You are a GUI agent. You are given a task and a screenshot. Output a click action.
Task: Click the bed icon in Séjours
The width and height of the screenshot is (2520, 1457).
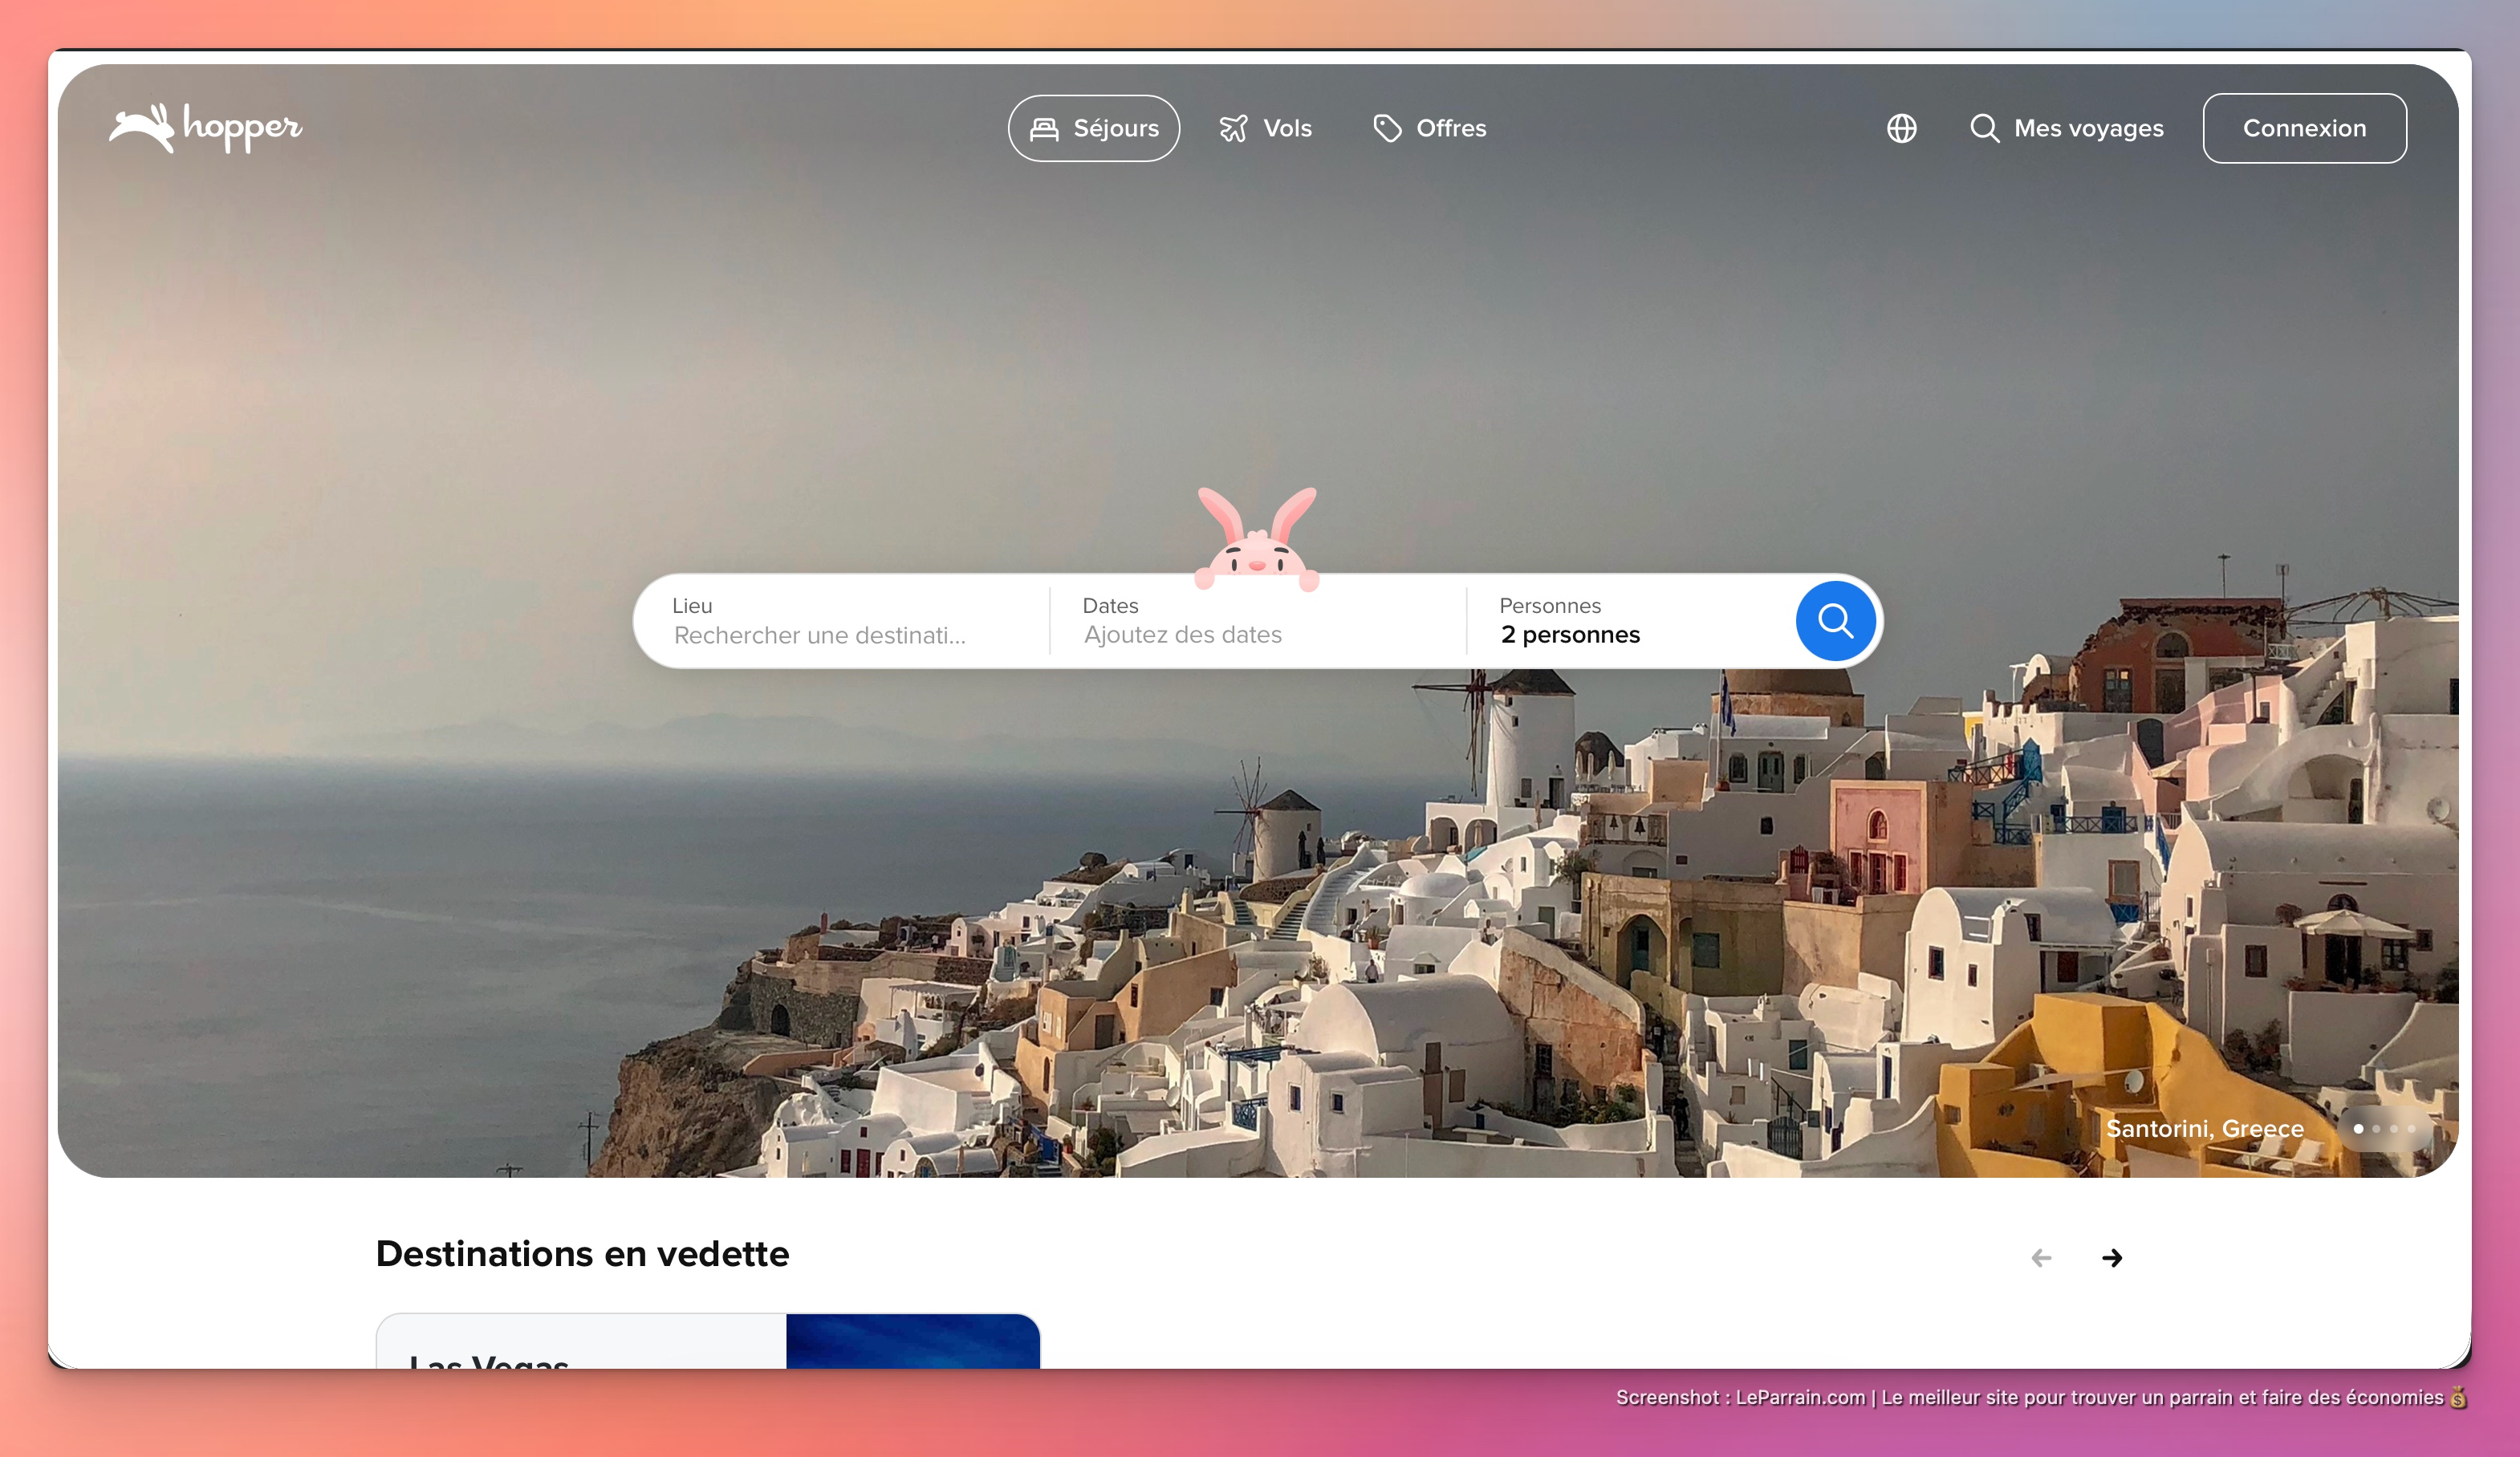[1044, 129]
